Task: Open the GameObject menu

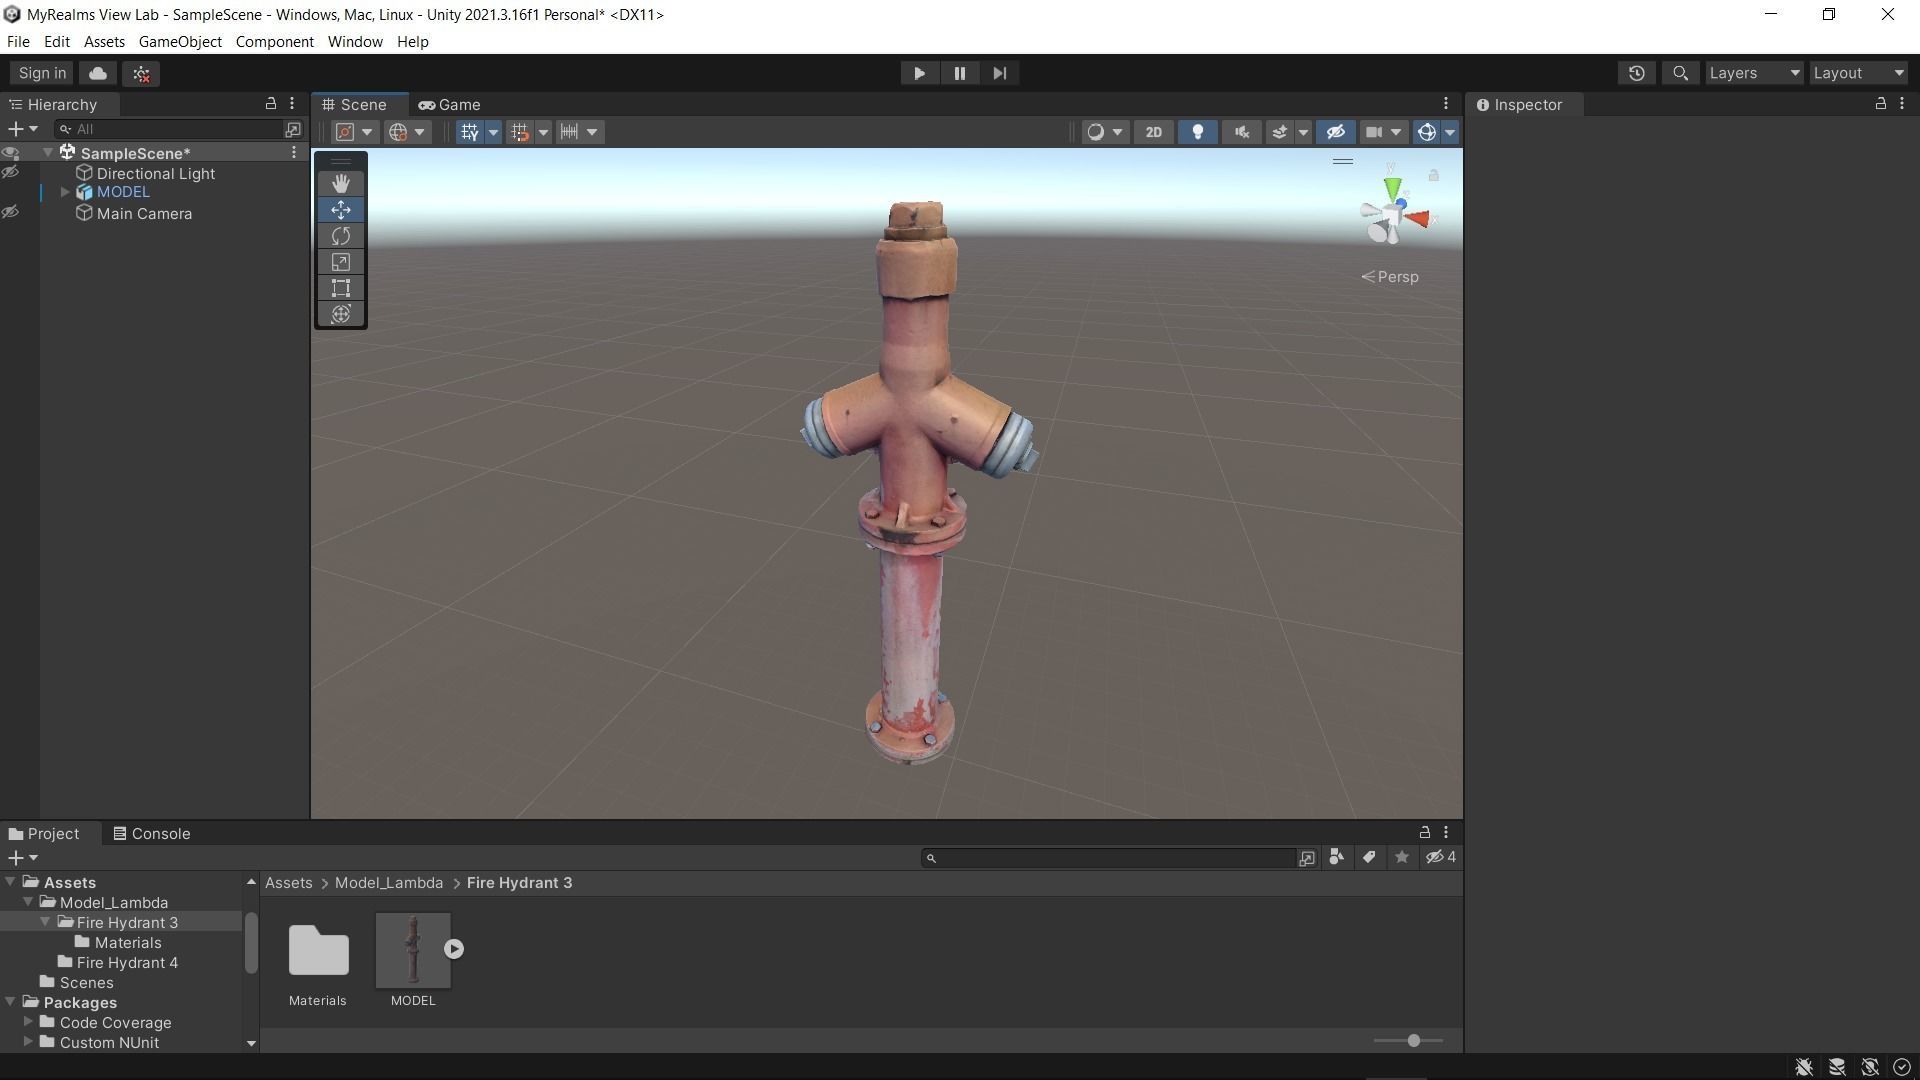Action: [180, 42]
